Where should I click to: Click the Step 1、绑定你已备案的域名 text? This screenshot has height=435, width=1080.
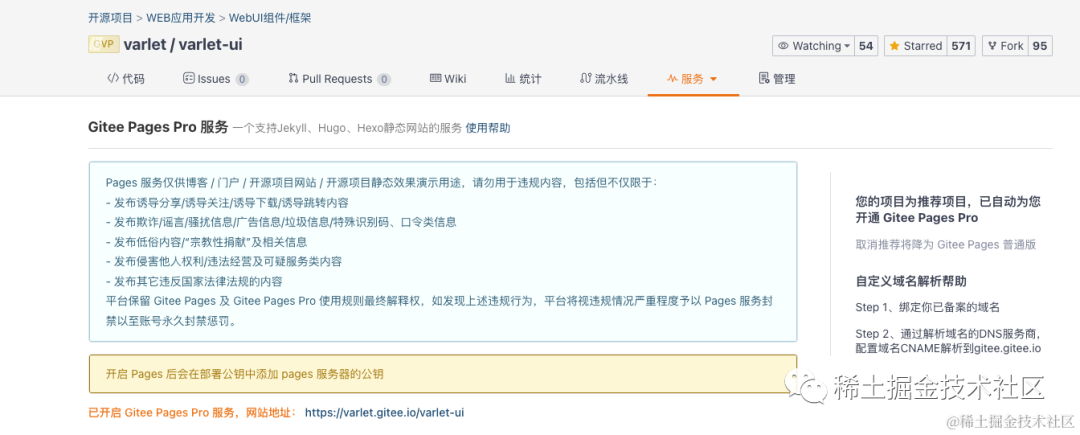click(927, 307)
